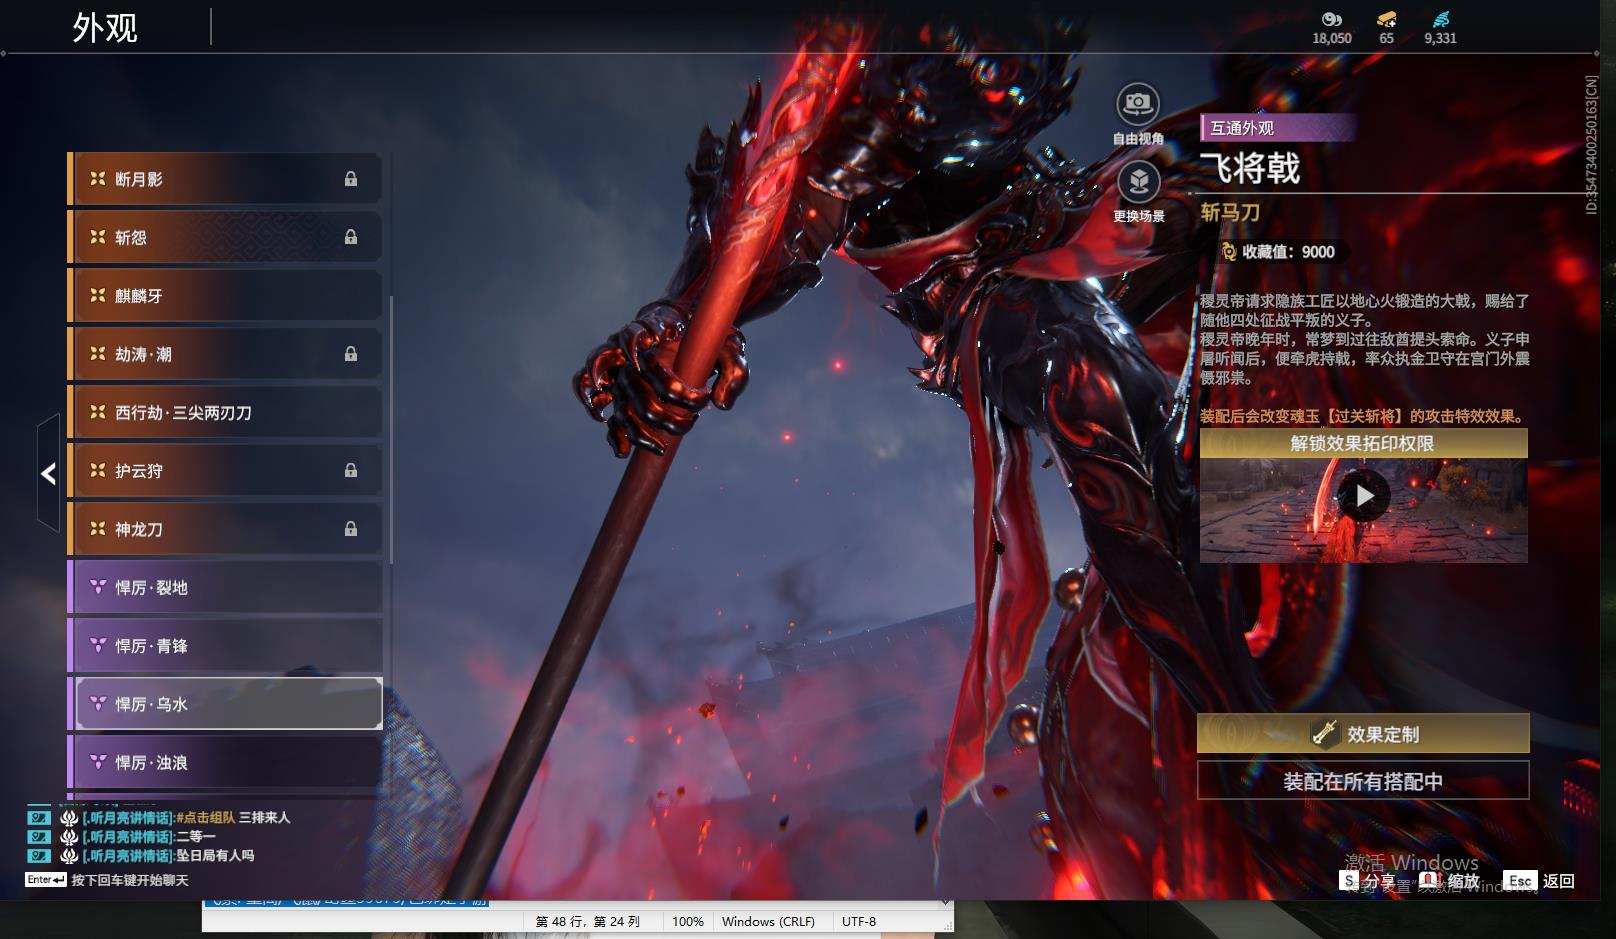Click the 更换场景 change scene icon
1616x939 pixels.
pos(1138,181)
